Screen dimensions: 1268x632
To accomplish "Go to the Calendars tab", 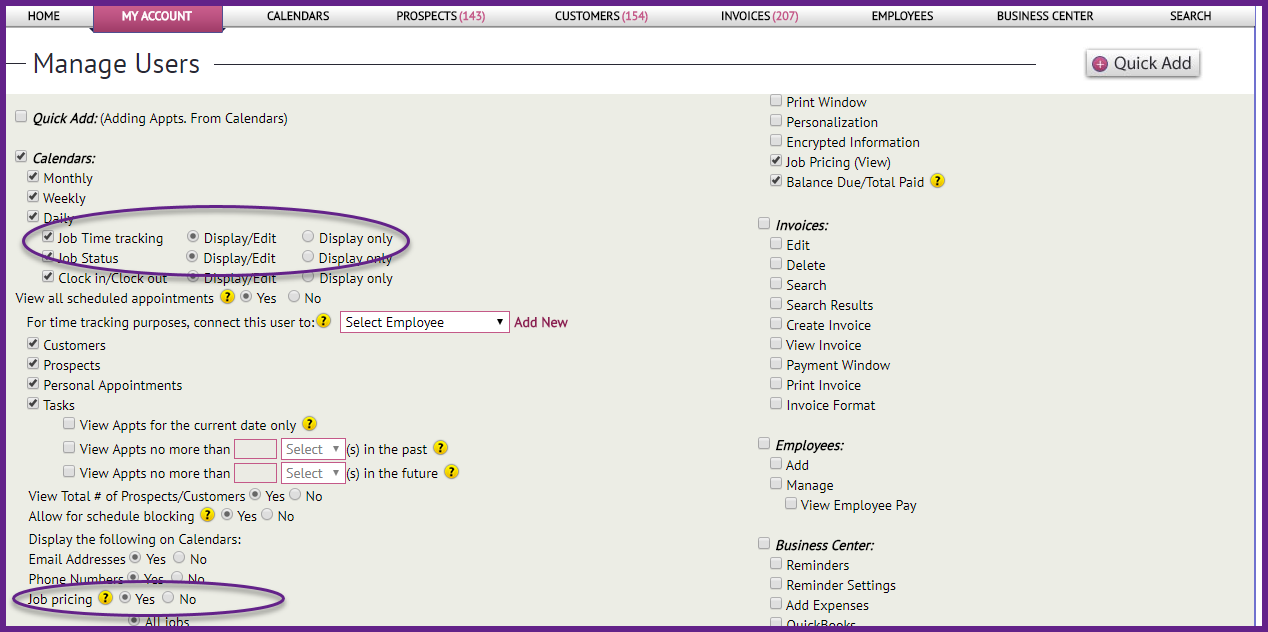I will pos(298,16).
